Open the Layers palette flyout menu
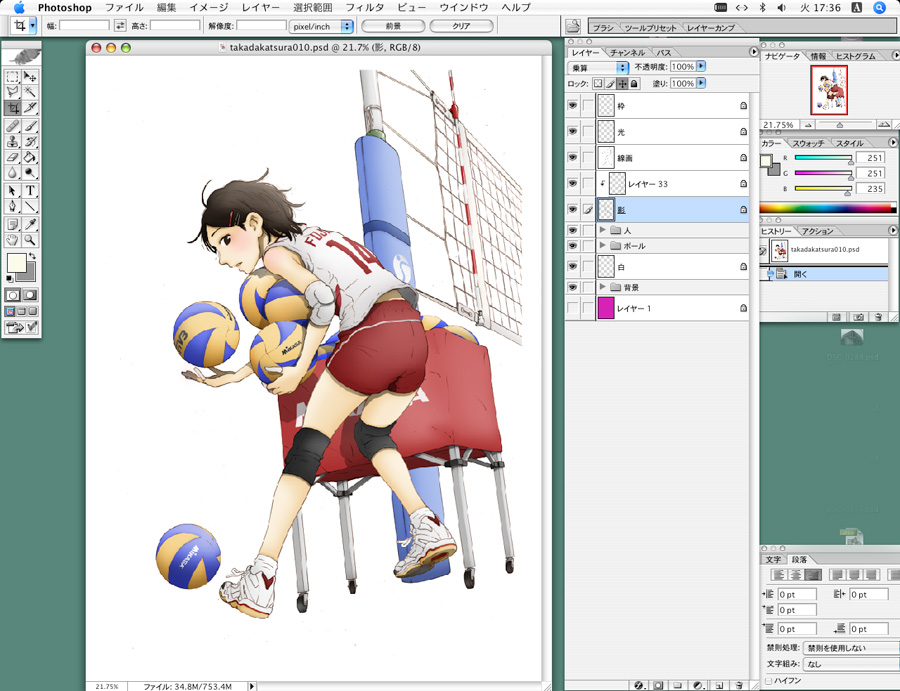The image size is (900, 691). (754, 52)
